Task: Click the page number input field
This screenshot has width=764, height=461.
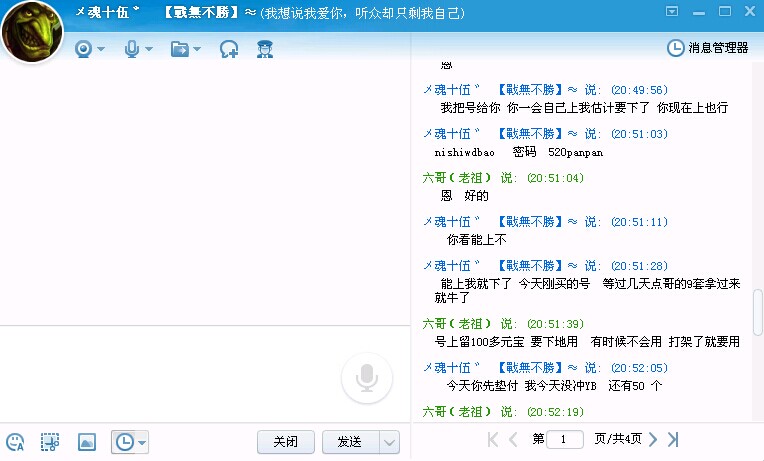Action: (x=566, y=439)
